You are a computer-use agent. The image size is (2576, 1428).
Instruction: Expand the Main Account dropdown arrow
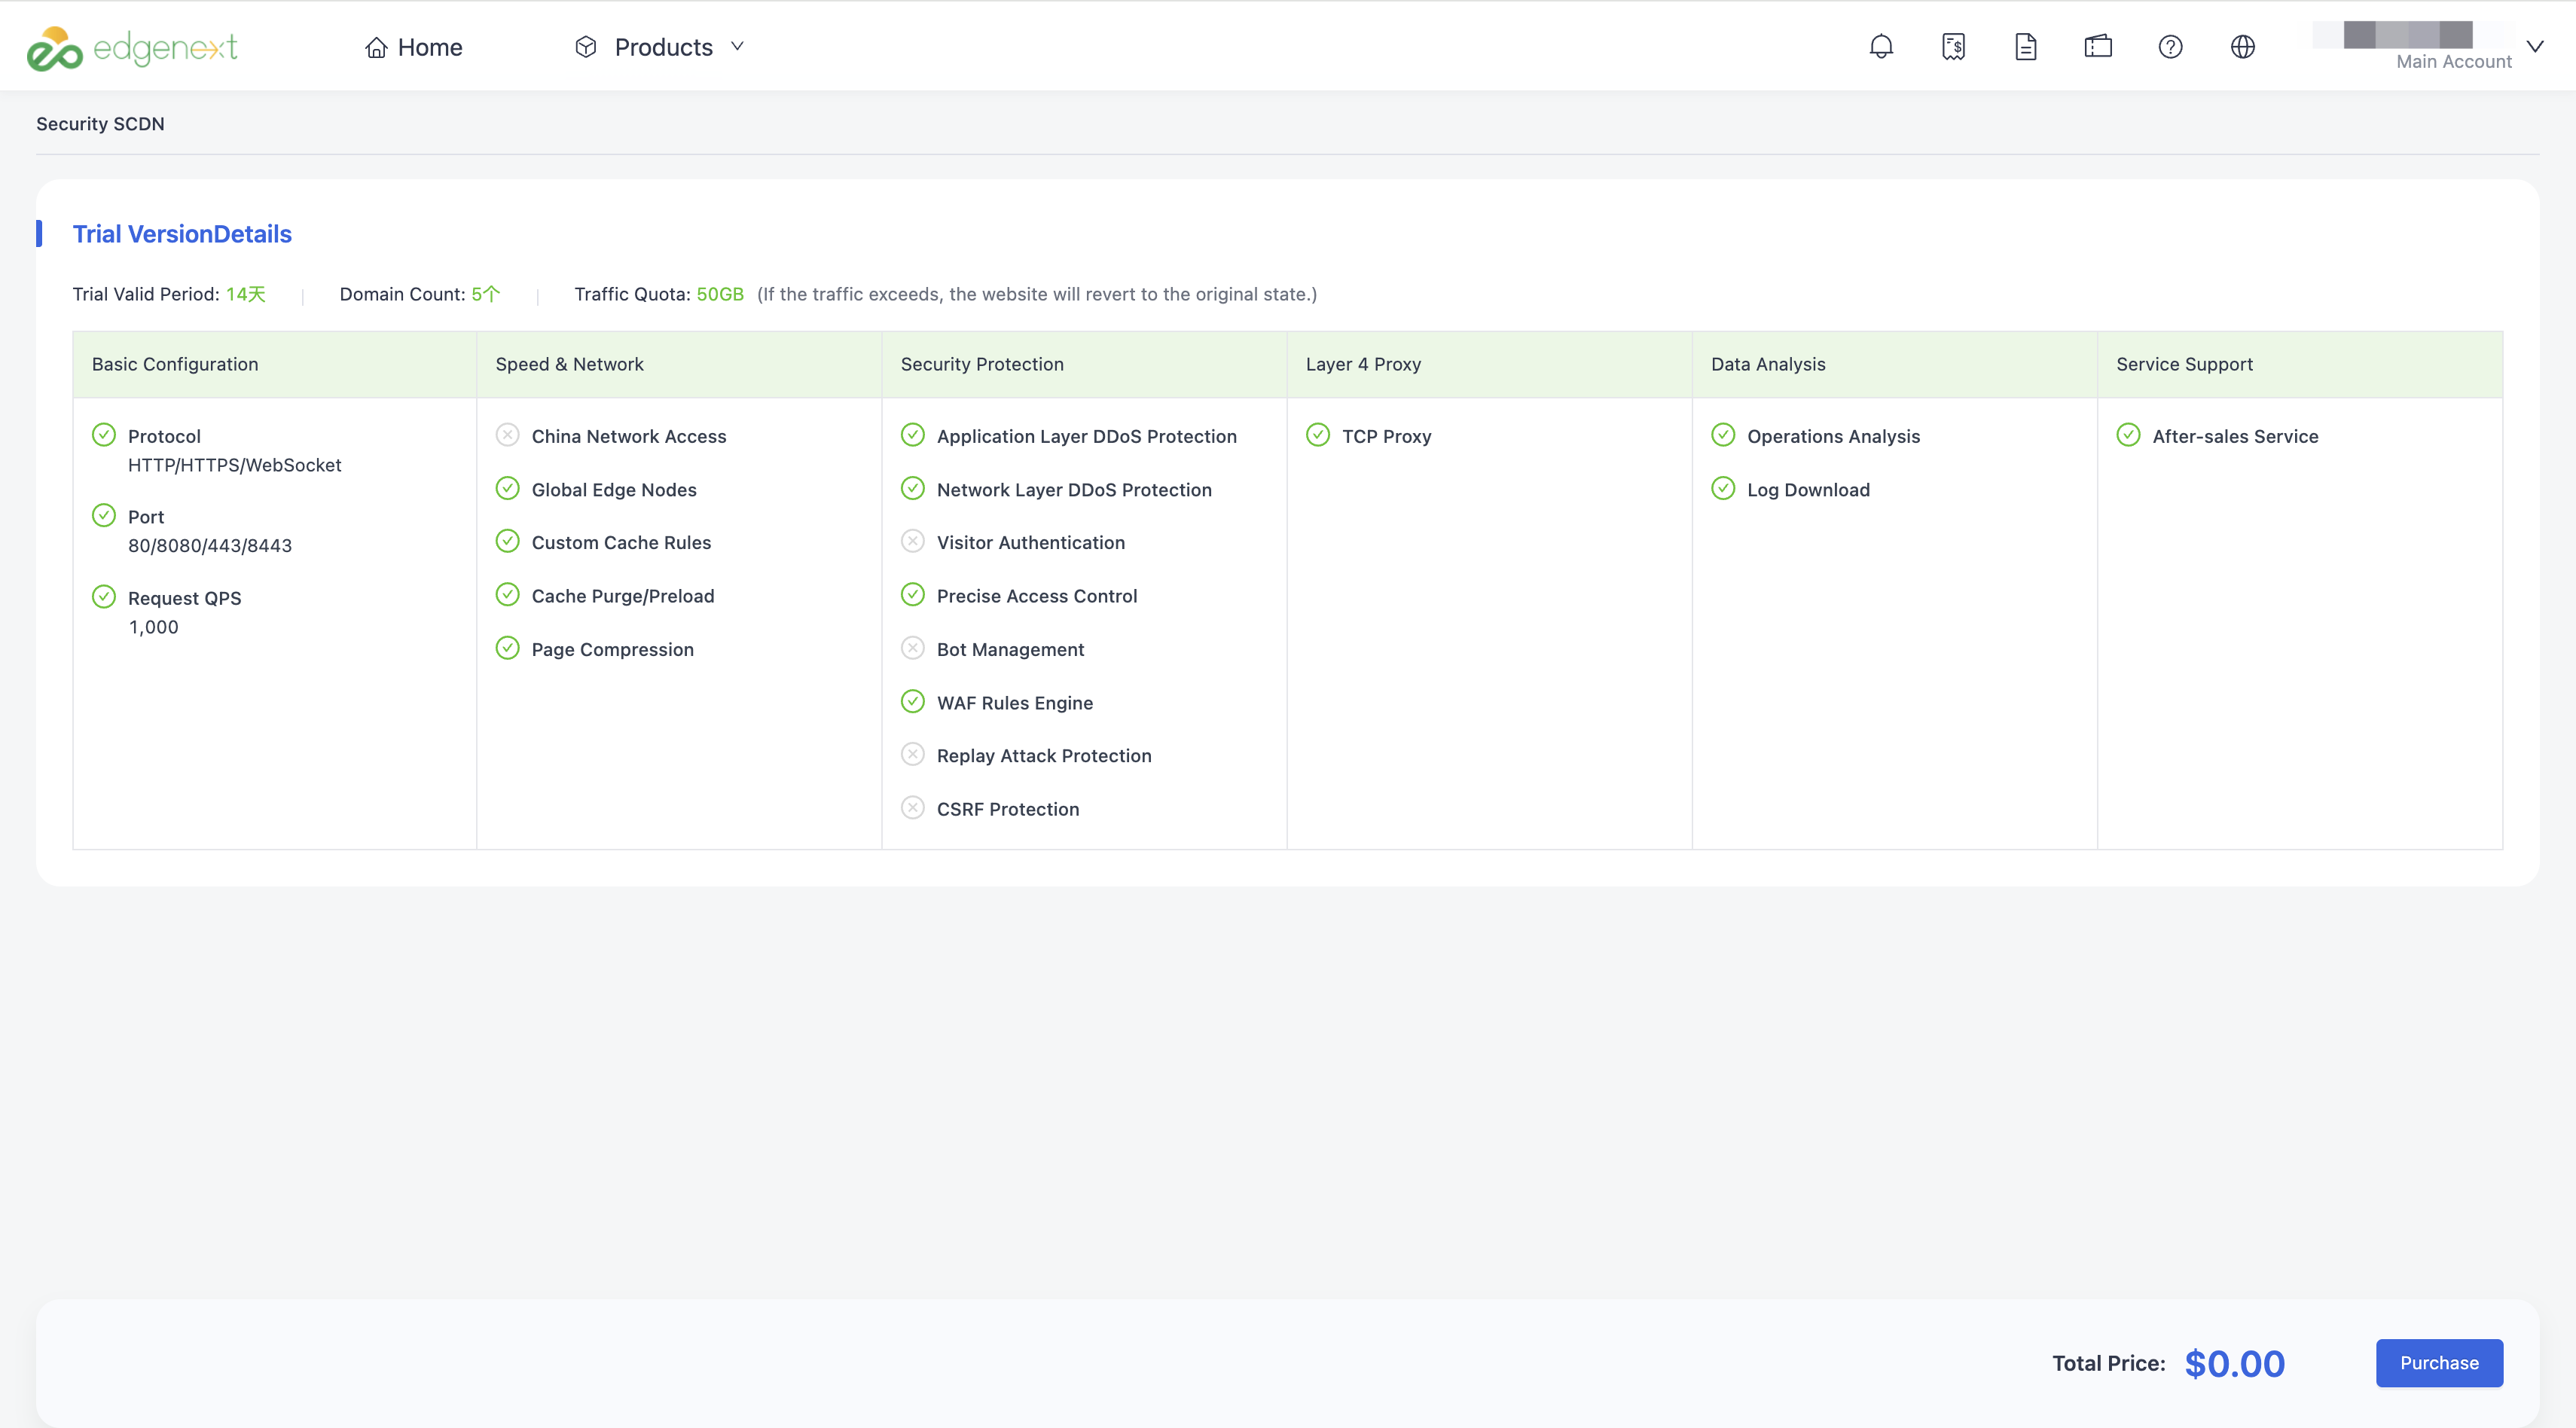2535,46
